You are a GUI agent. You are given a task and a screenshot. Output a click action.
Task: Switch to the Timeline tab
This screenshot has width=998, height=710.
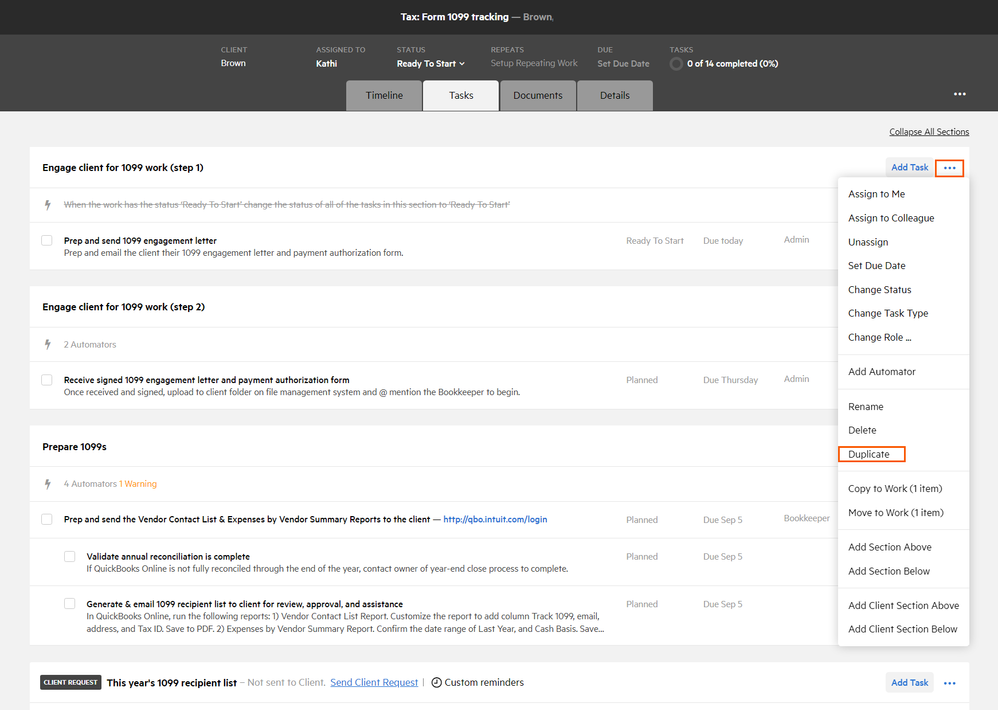click(x=384, y=96)
